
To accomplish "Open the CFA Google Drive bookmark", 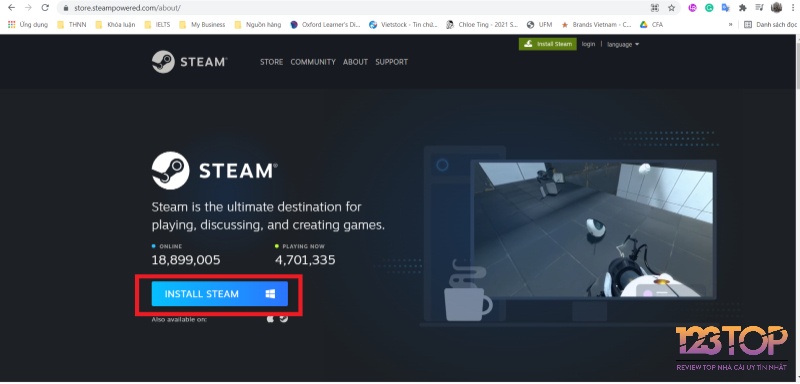I will pos(652,24).
